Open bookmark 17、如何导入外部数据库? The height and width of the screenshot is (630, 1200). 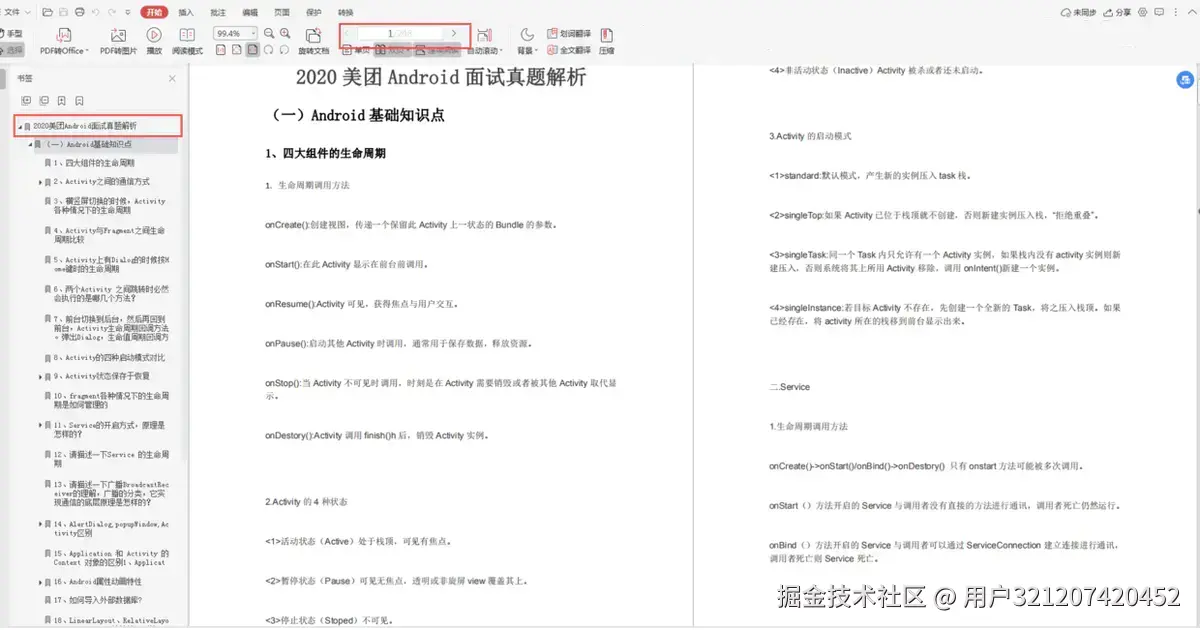click(98, 600)
